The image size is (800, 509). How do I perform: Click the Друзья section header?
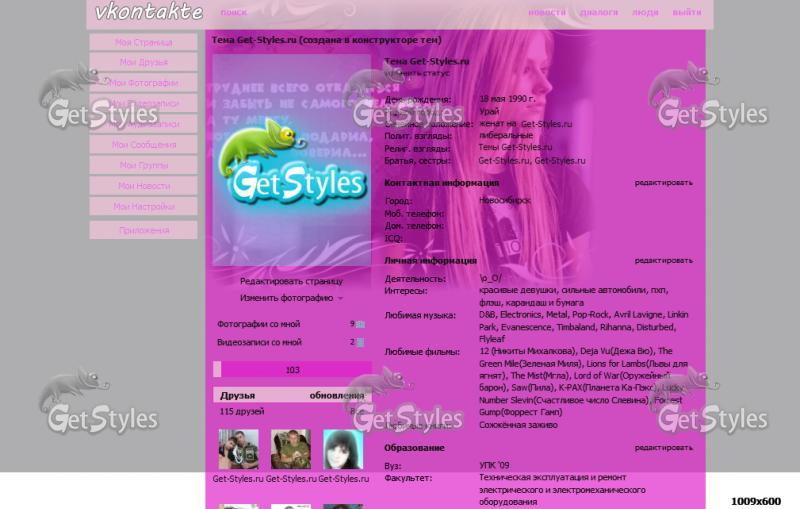(x=237, y=395)
